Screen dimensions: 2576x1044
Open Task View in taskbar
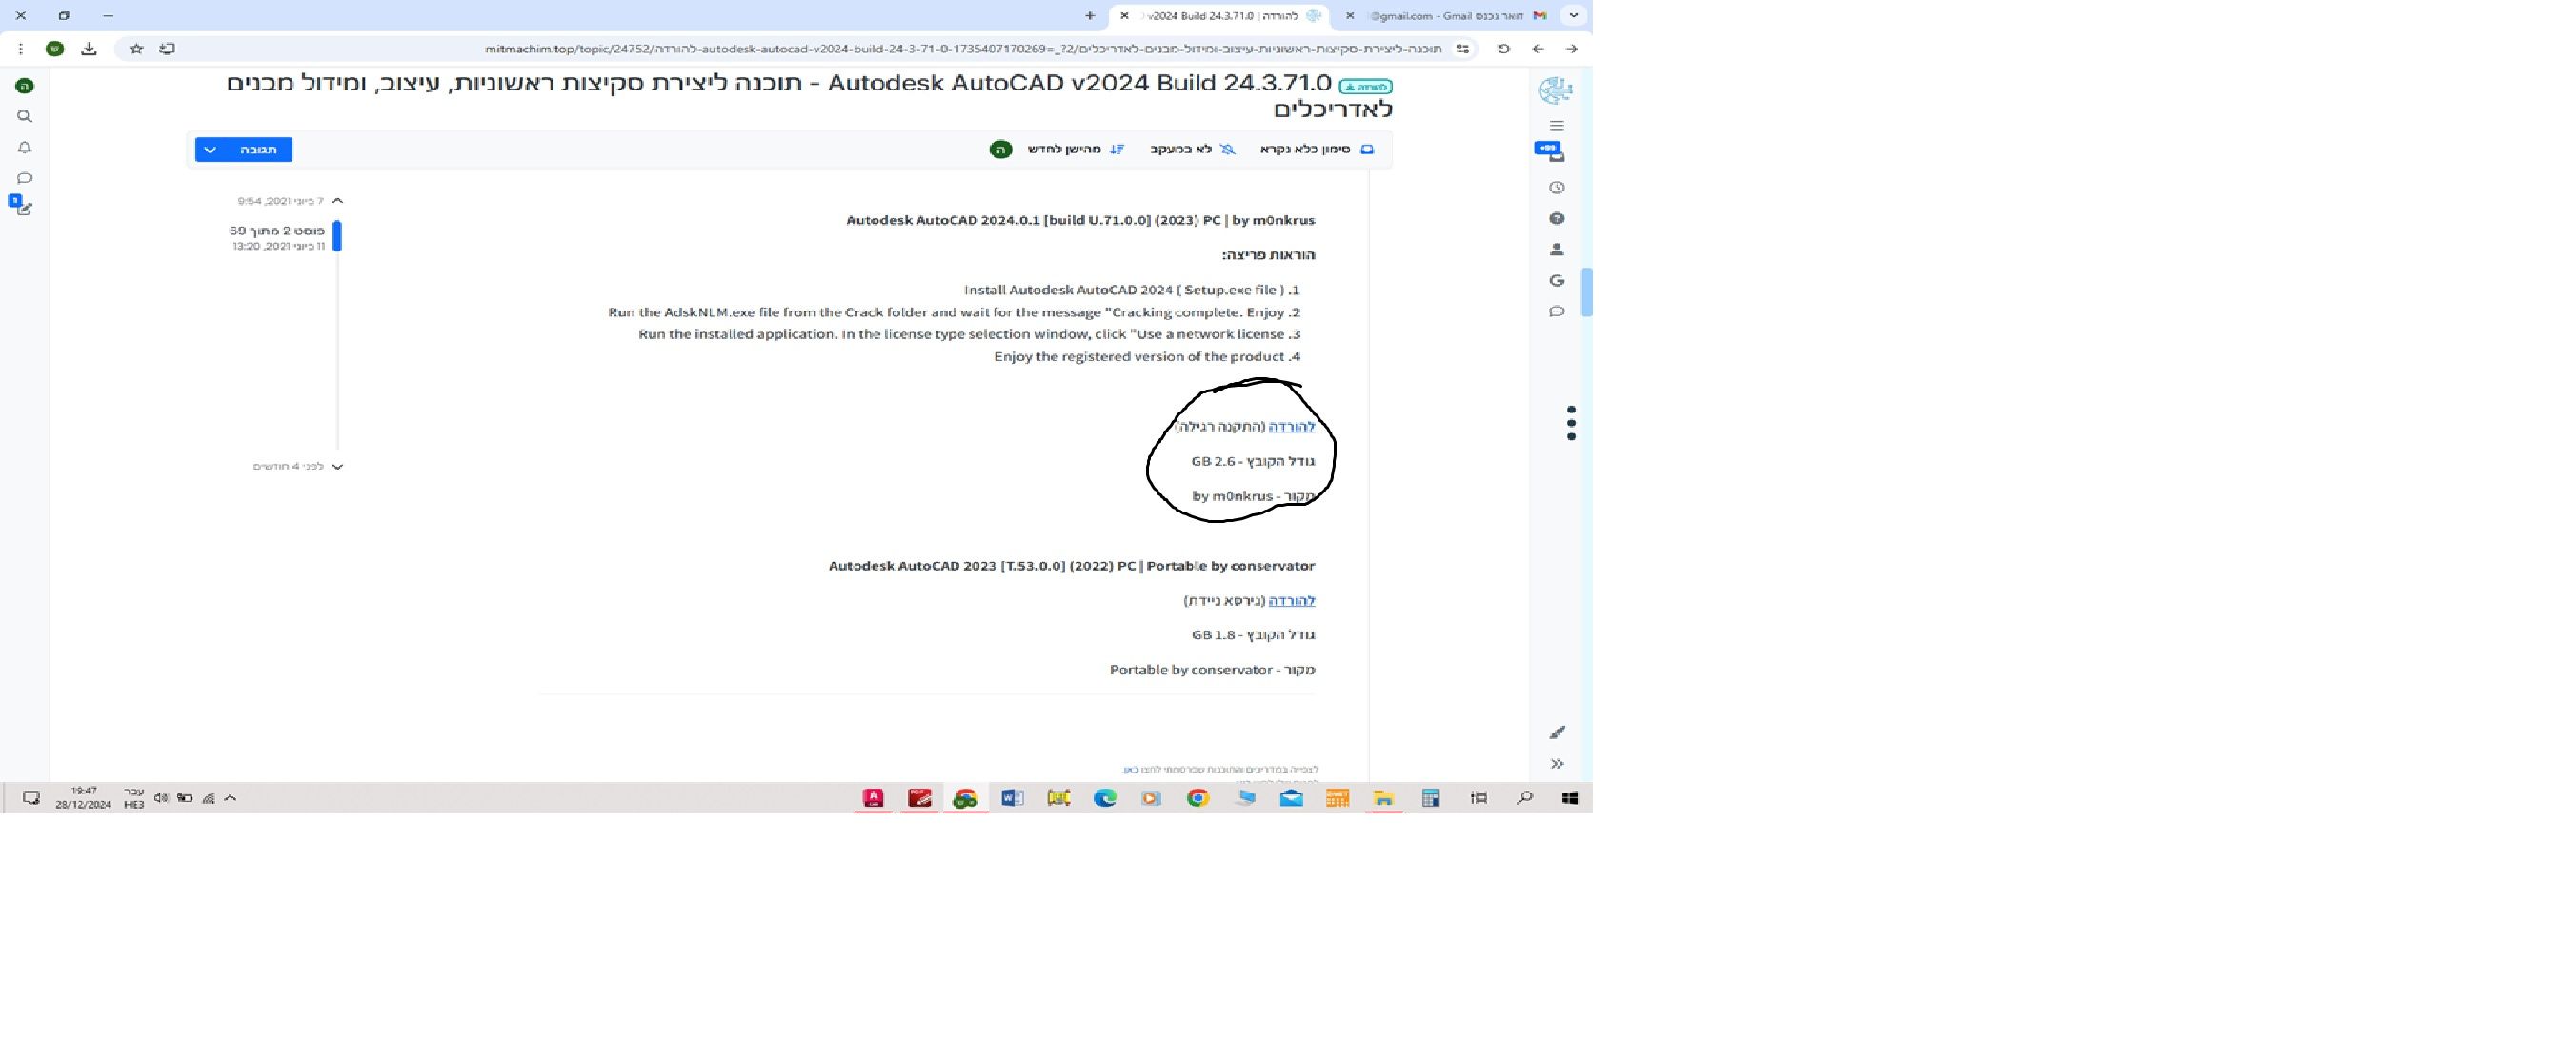[x=1478, y=798]
